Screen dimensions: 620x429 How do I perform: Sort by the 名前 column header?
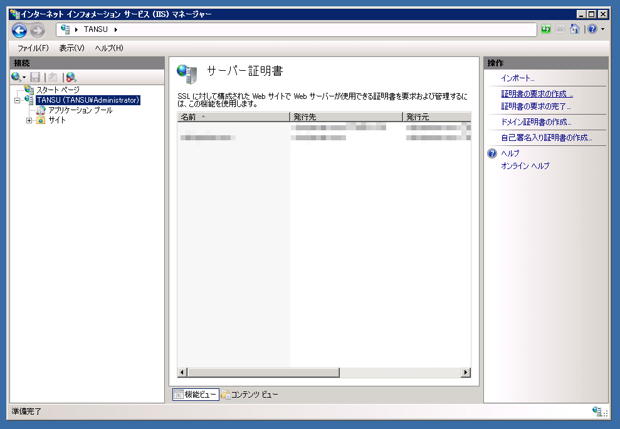[x=233, y=117]
